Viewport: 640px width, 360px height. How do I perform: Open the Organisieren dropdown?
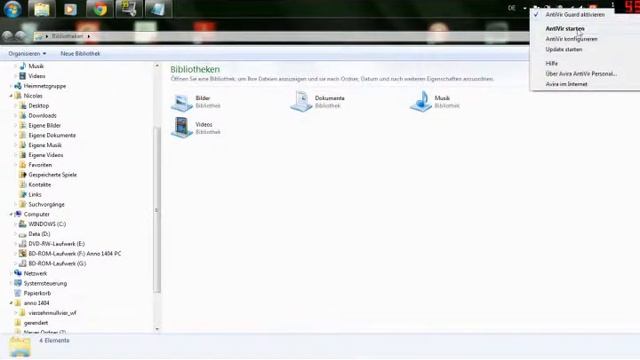pos(27,53)
